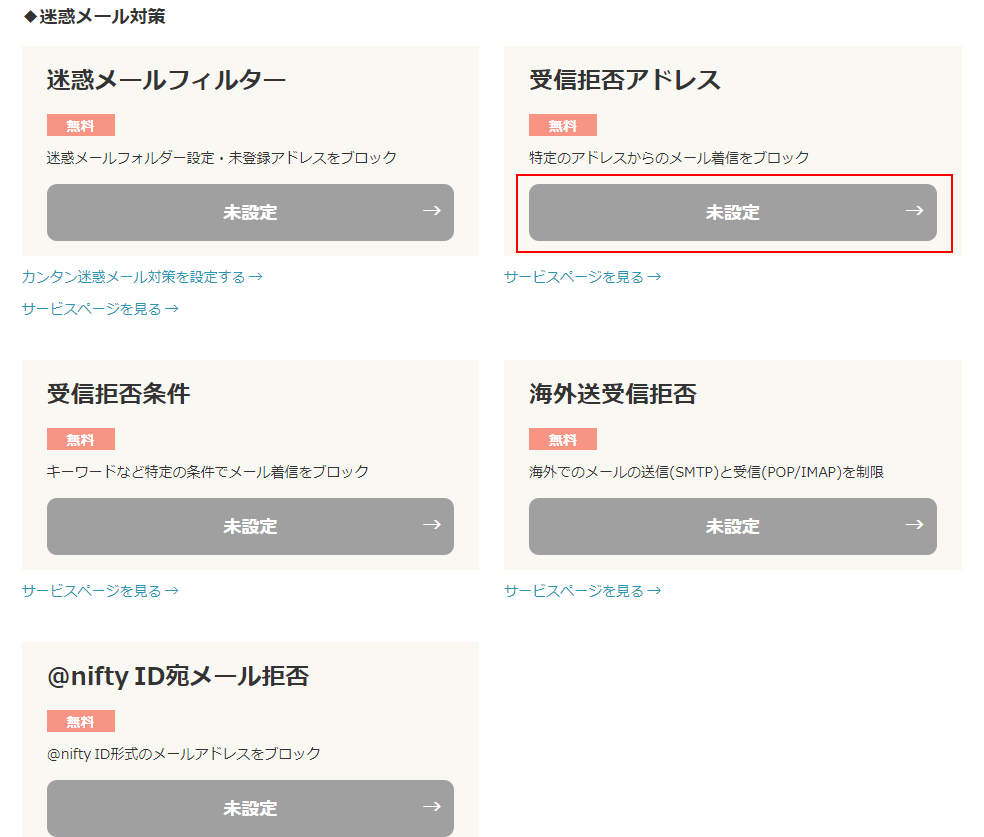This screenshot has height=837, width=984.
Task: Open @nifty ID宛メール拒否 未設定 button
Action: (x=250, y=808)
